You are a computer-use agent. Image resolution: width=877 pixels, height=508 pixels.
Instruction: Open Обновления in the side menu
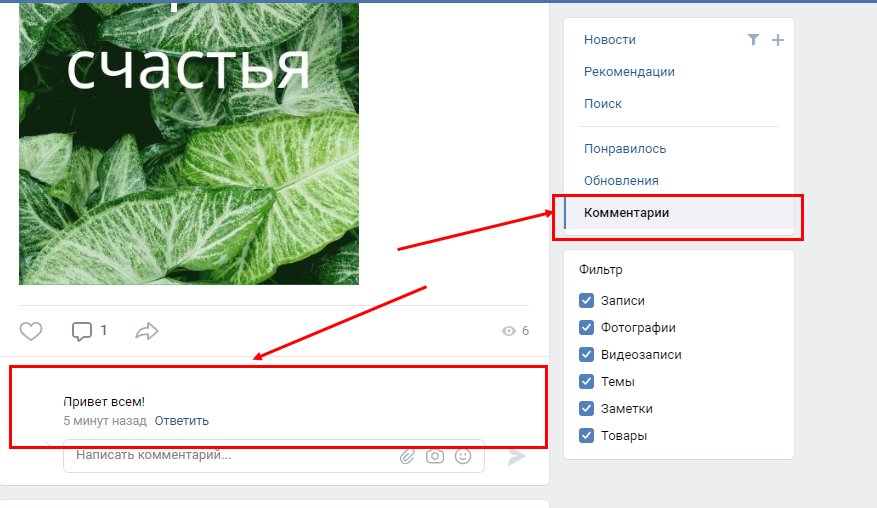[621, 181]
